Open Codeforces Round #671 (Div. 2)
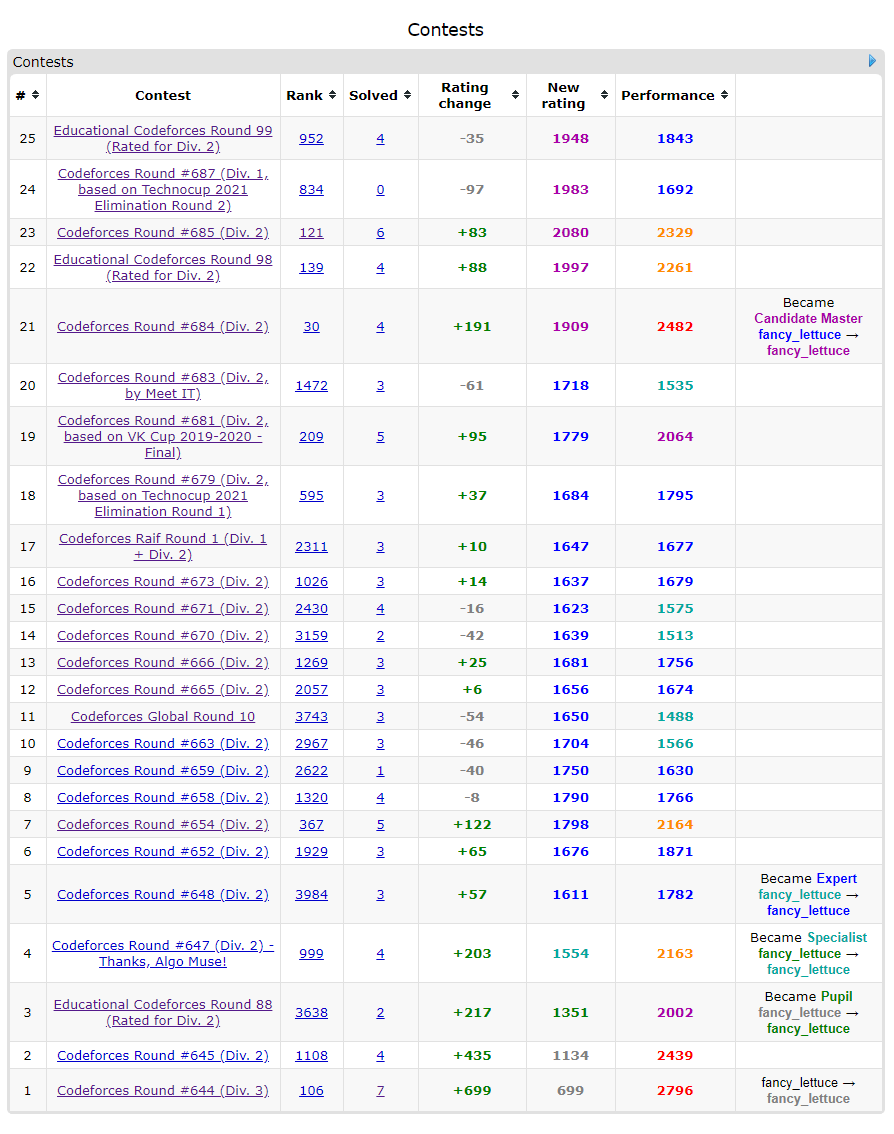The width and height of the screenshot is (894, 1134). pyautogui.click(x=163, y=608)
